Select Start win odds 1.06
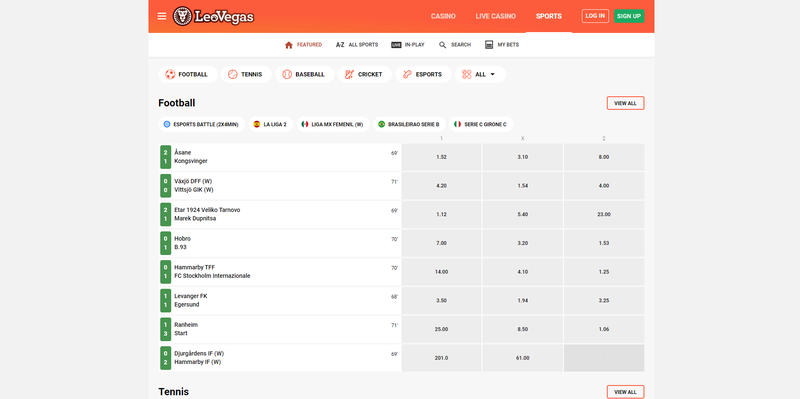This screenshot has width=800, height=399. point(604,329)
